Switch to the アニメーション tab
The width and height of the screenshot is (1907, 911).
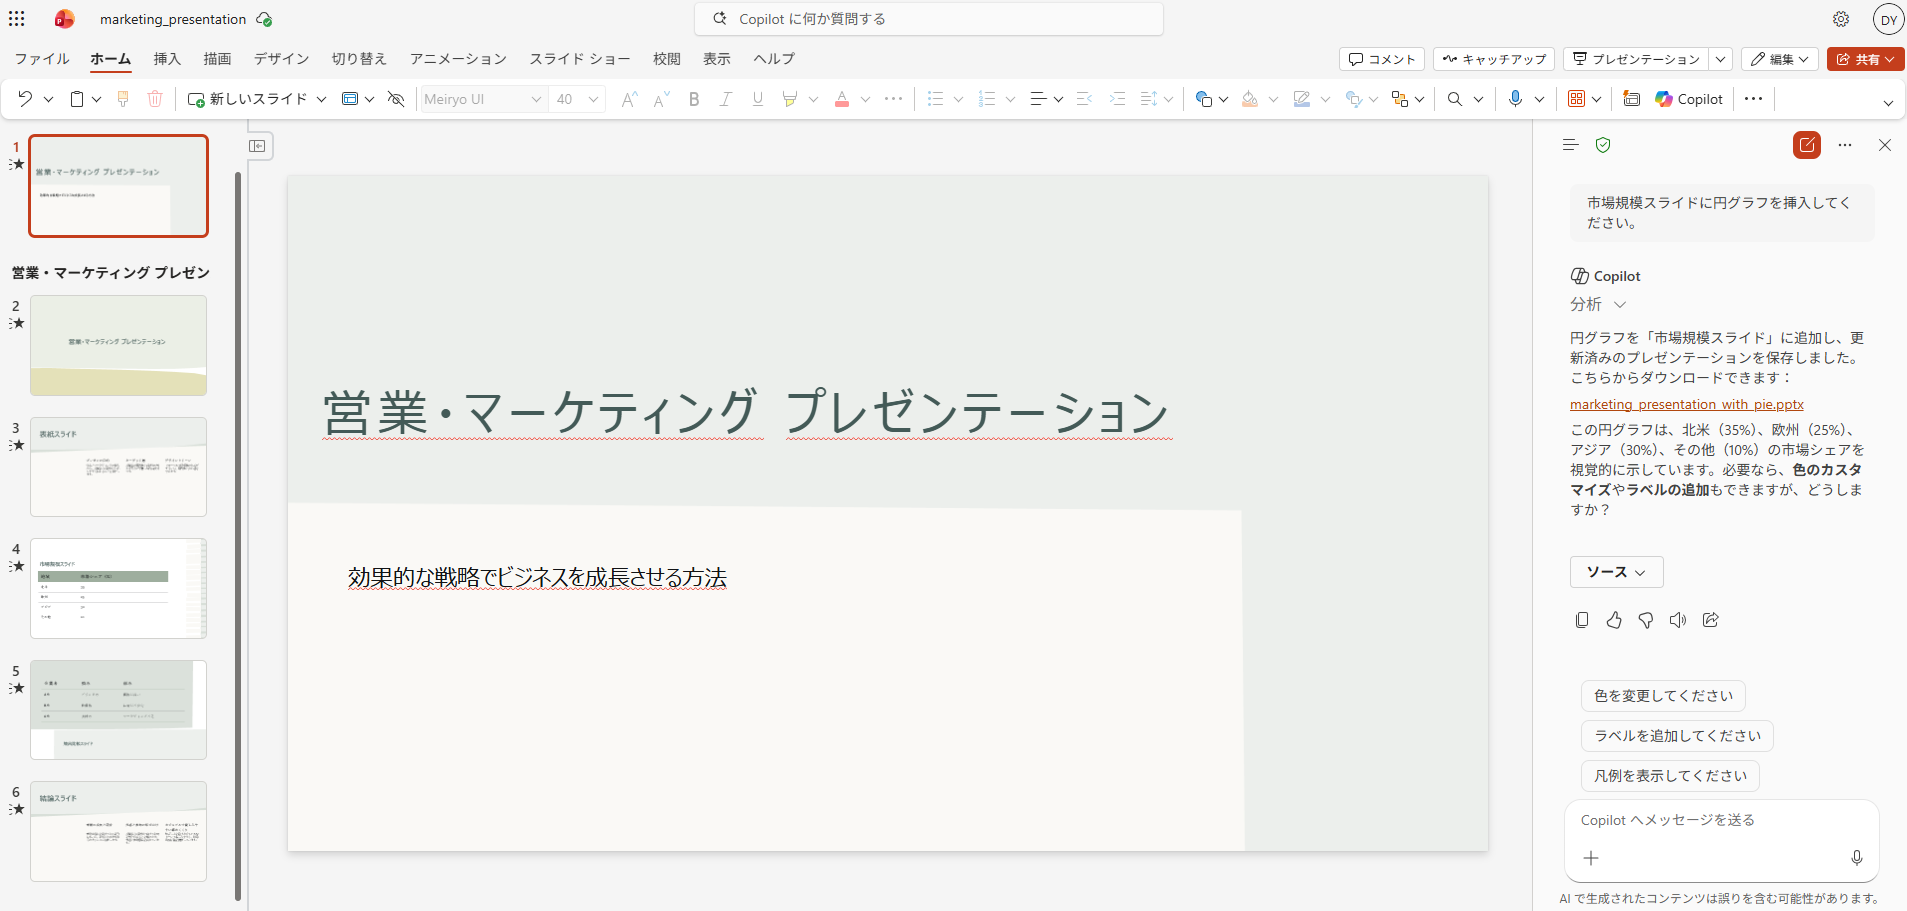pos(458,59)
